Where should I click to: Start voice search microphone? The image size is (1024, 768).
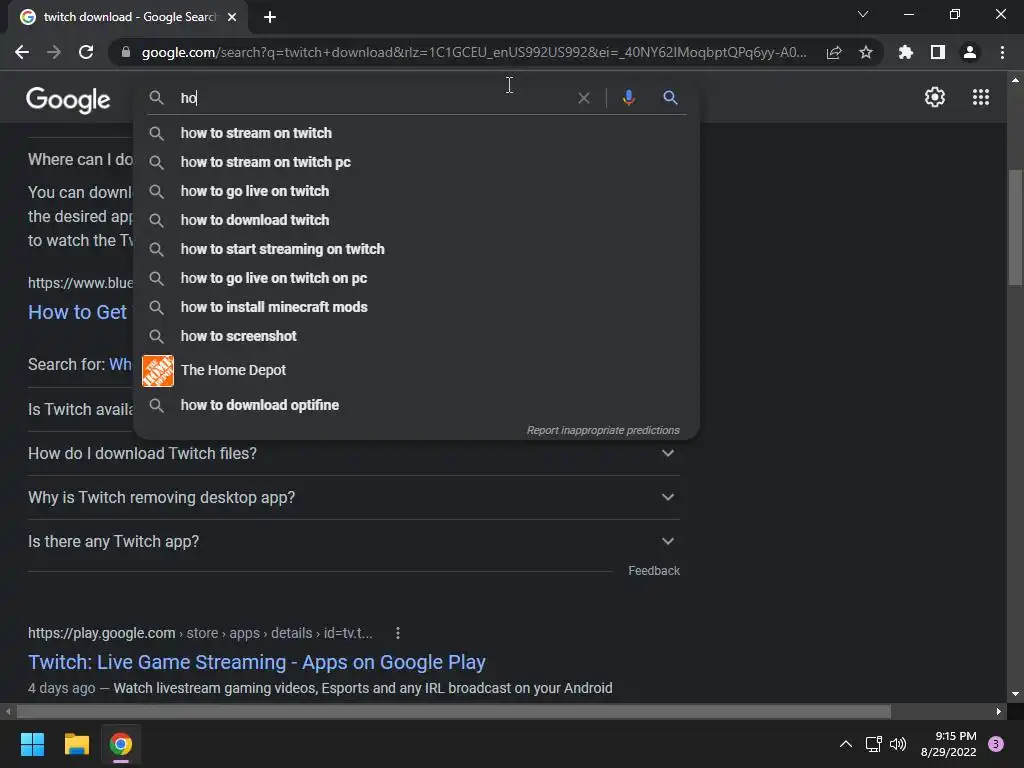tap(628, 98)
